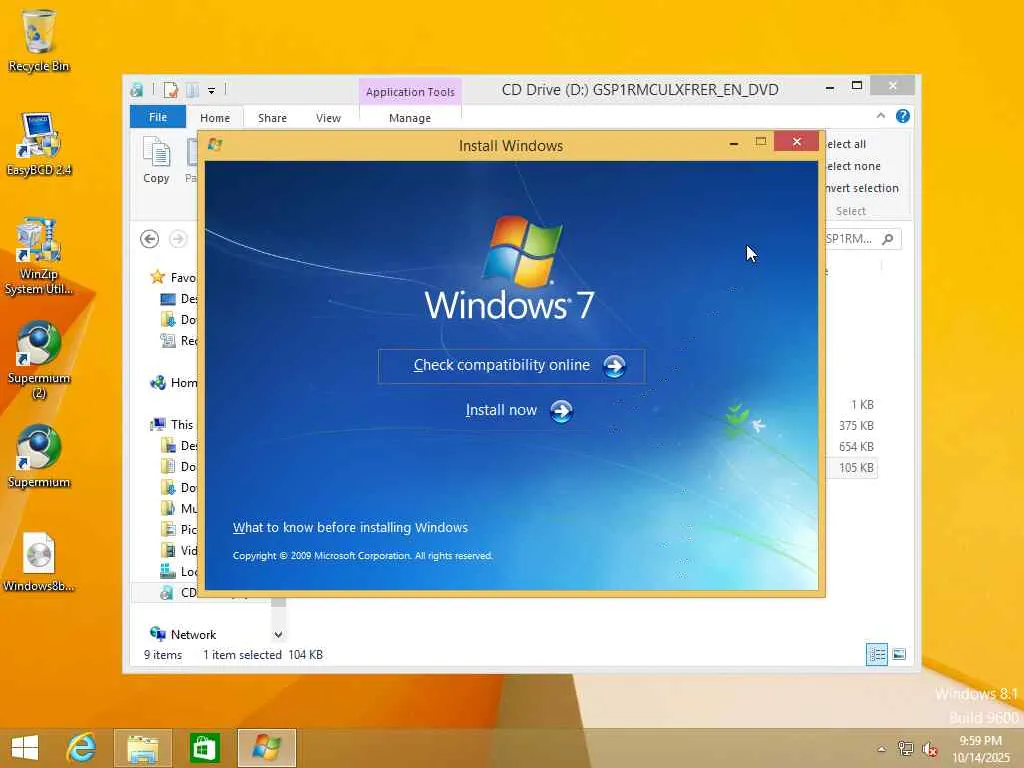Screen dimensions: 1024x768
Task: Click the Properties quick access toolbar icon
Action: 170,90
